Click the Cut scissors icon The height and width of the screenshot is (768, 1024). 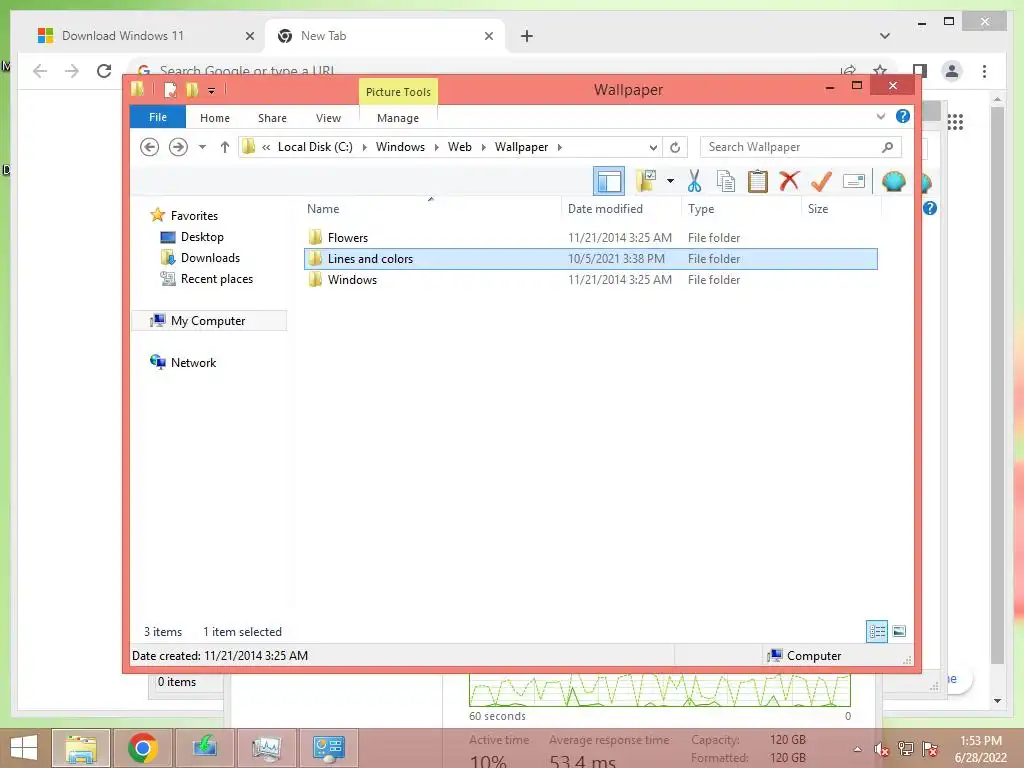(694, 181)
